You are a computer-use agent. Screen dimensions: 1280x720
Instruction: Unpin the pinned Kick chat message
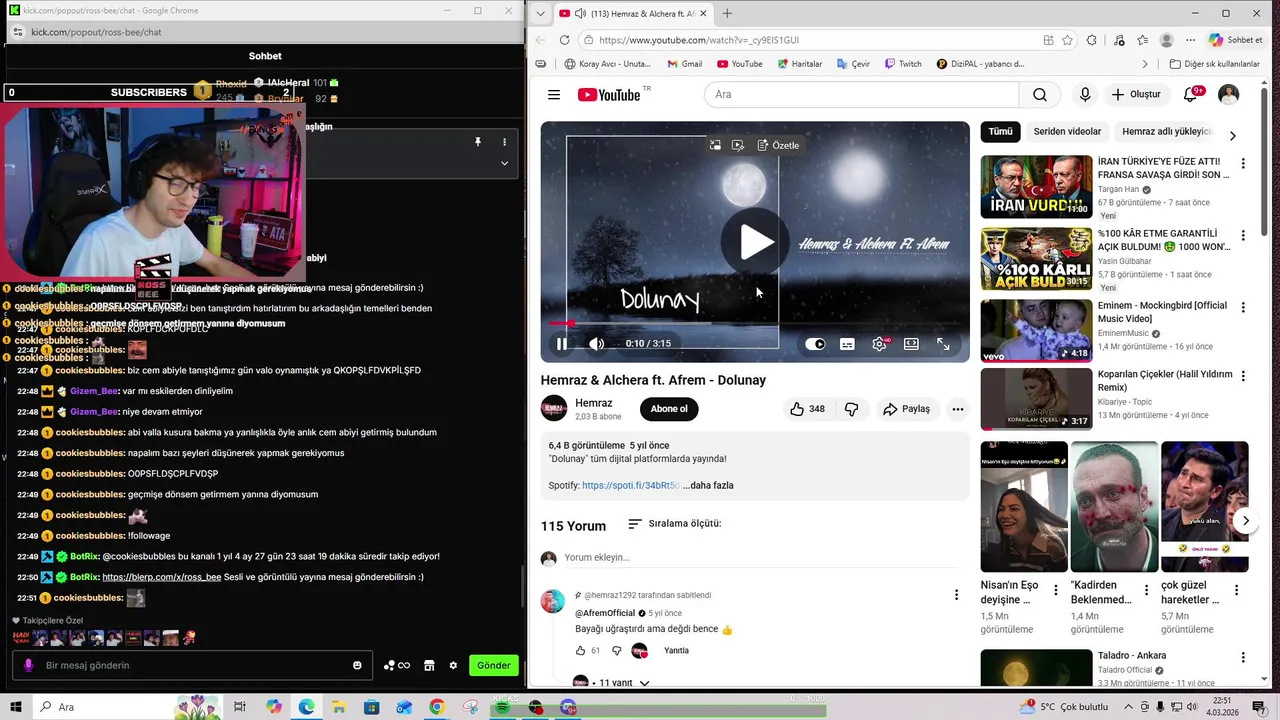(x=478, y=142)
